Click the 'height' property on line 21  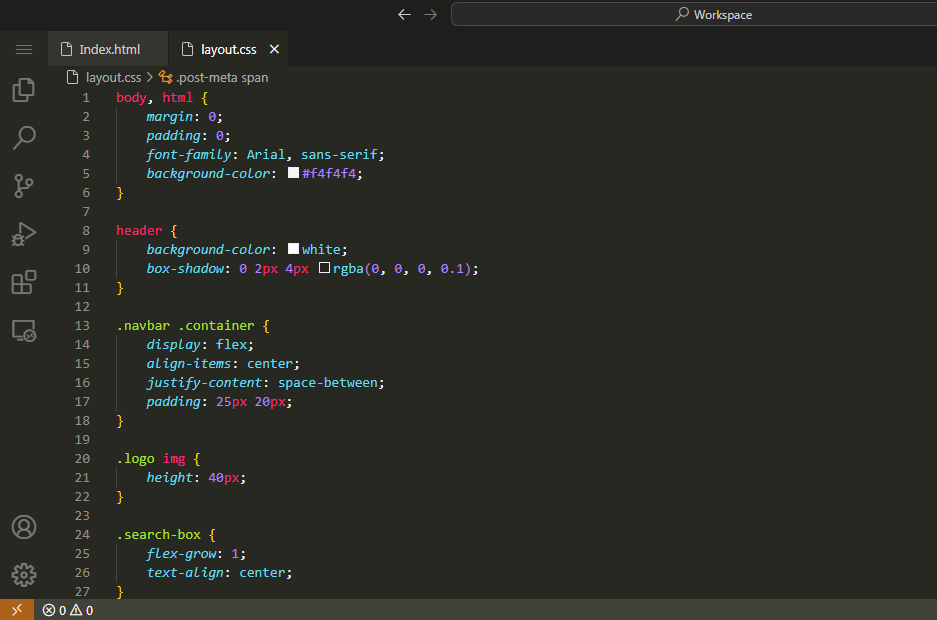170,478
